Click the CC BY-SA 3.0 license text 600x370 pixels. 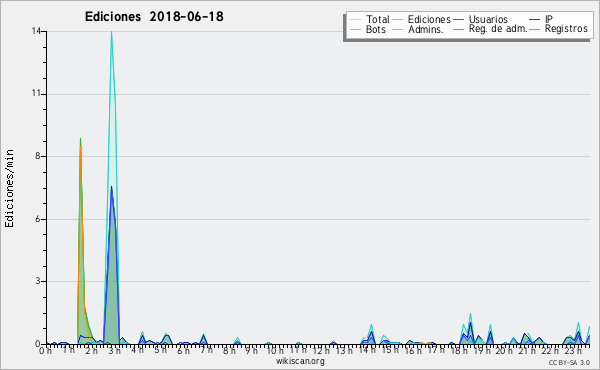click(569, 362)
